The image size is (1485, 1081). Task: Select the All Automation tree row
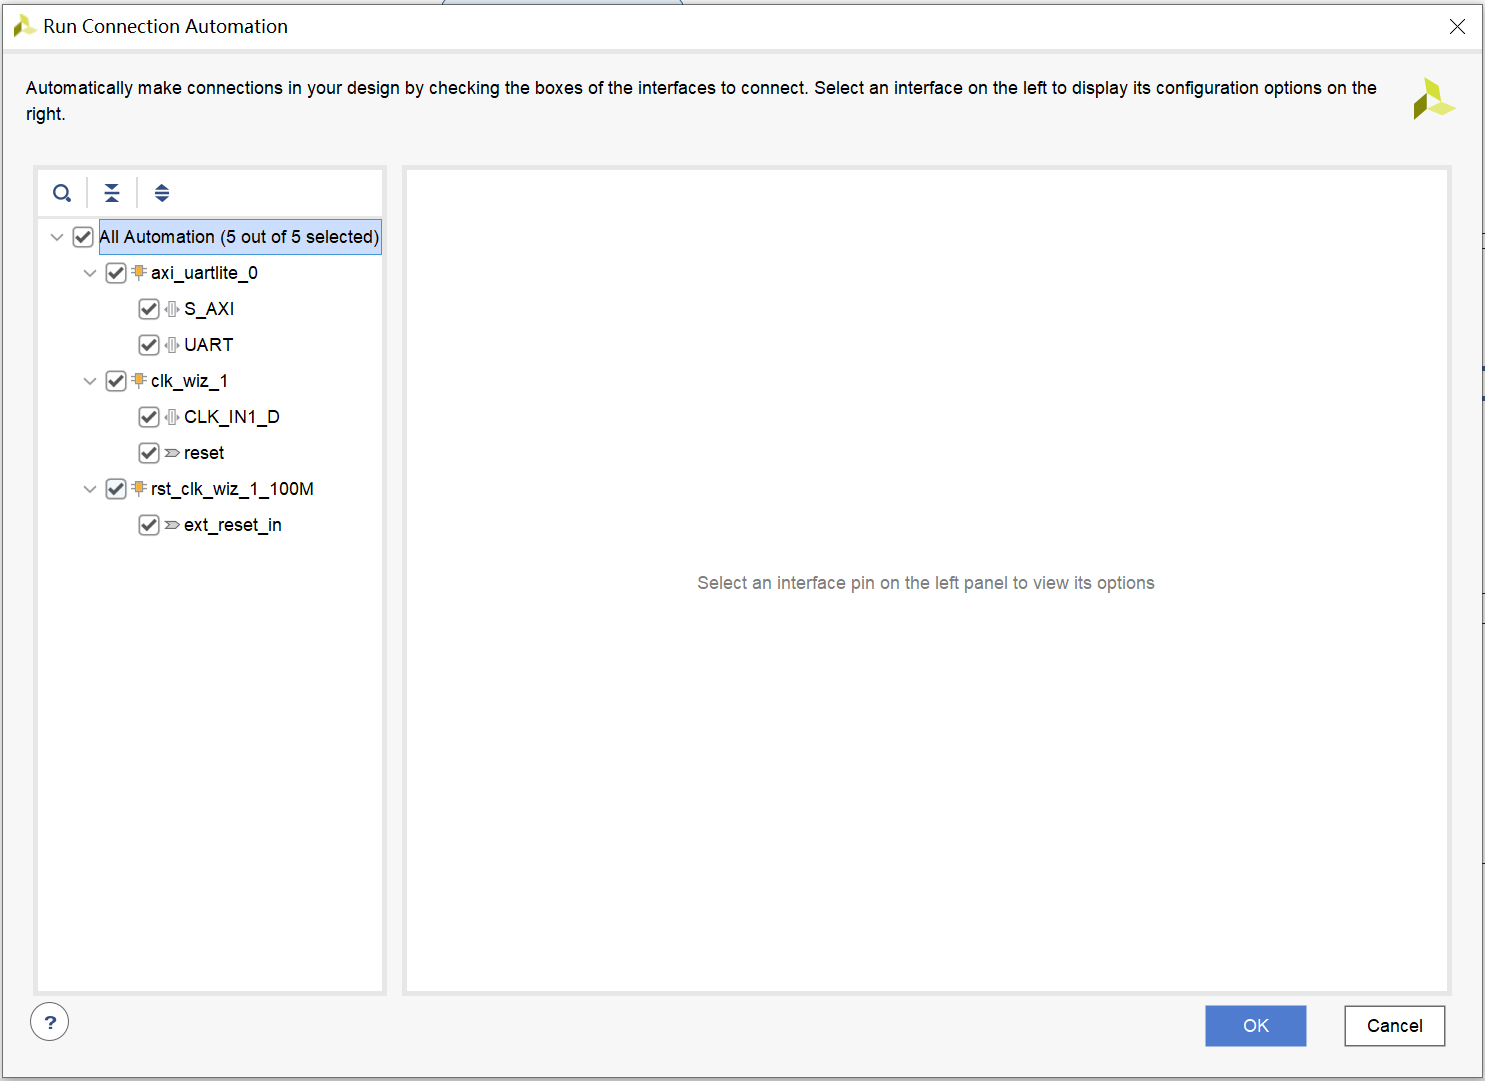240,237
